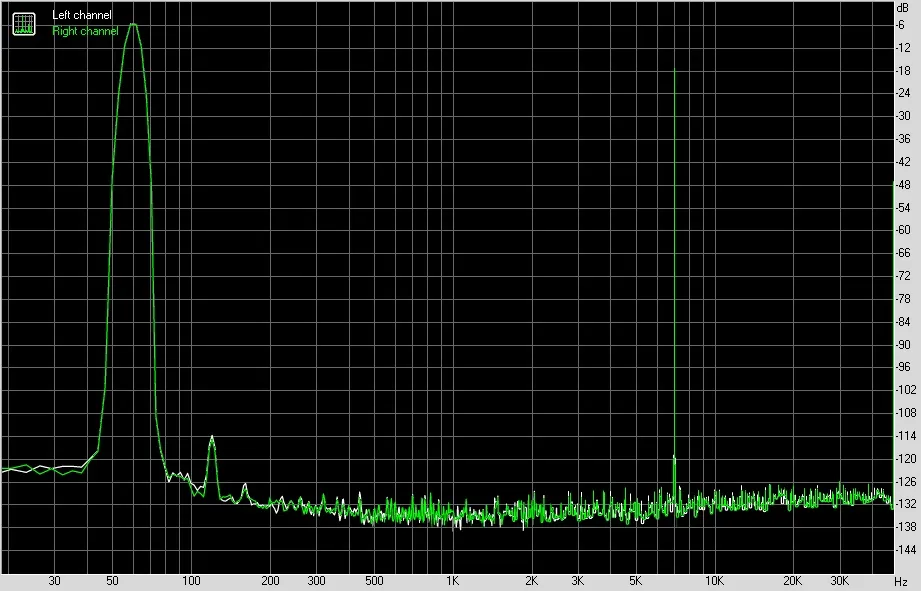Image resolution: width=921 pixels, height=591 pixels.
Task: Click the "2K" frequency label
Action: pos(532,581)
